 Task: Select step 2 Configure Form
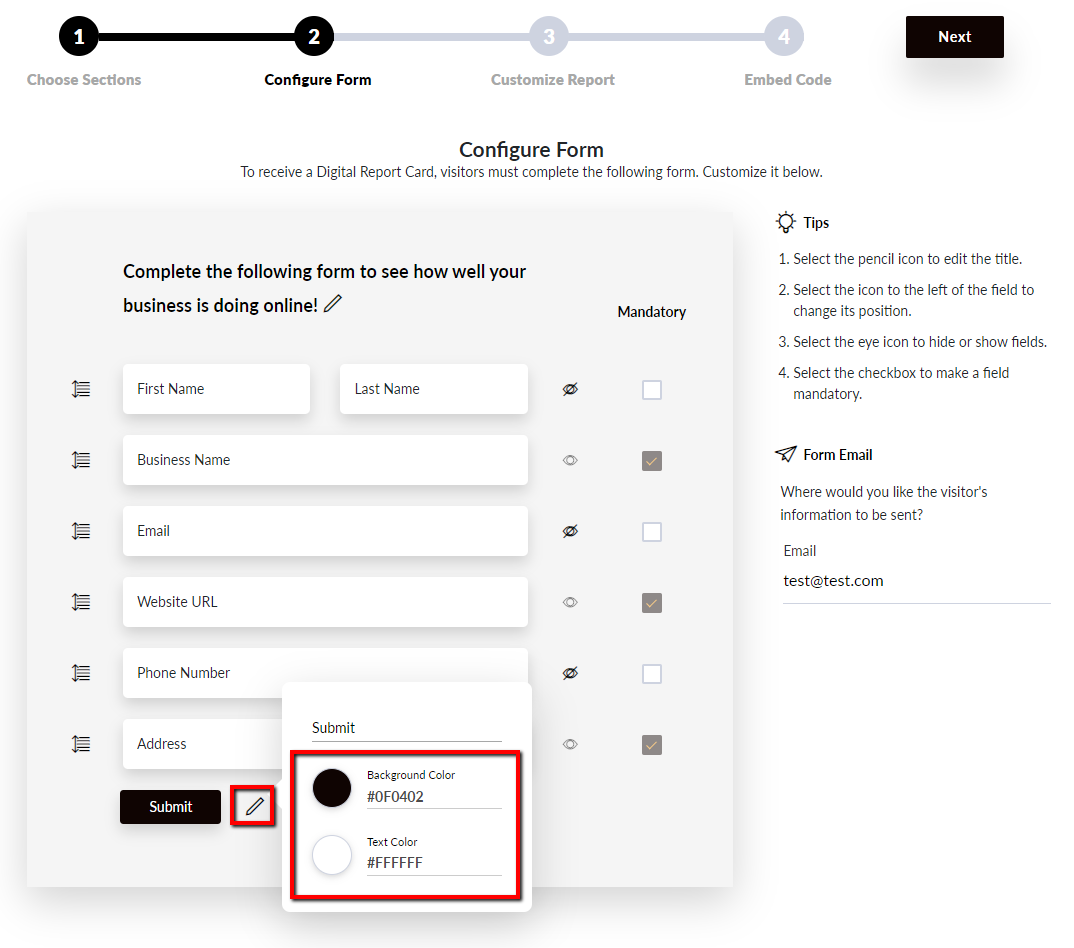pyautogui.click(x=314, y=36)
